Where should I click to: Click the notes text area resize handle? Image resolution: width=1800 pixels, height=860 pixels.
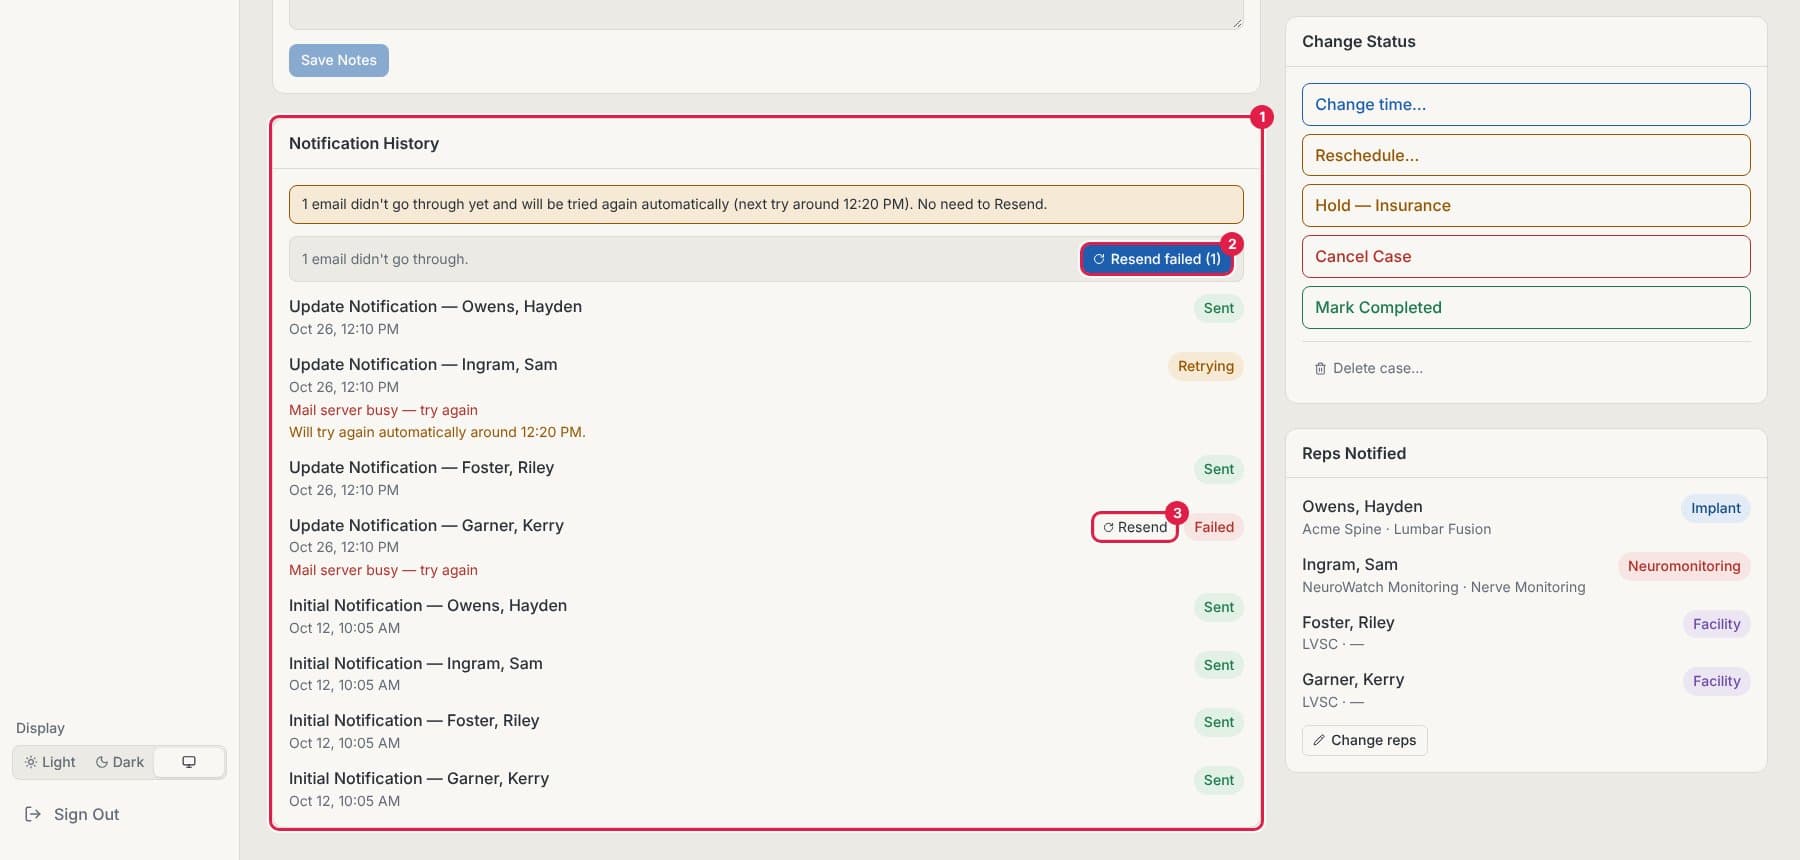1237,22
